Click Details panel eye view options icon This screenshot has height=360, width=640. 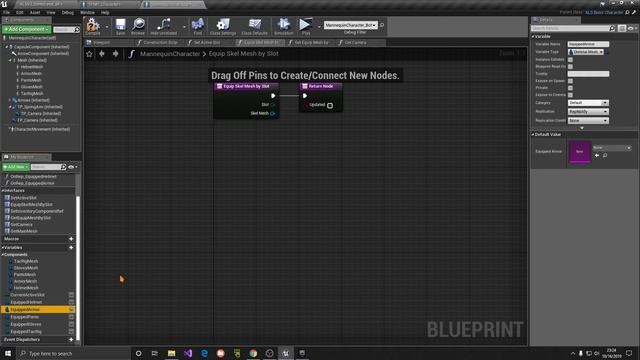point(631,28)
